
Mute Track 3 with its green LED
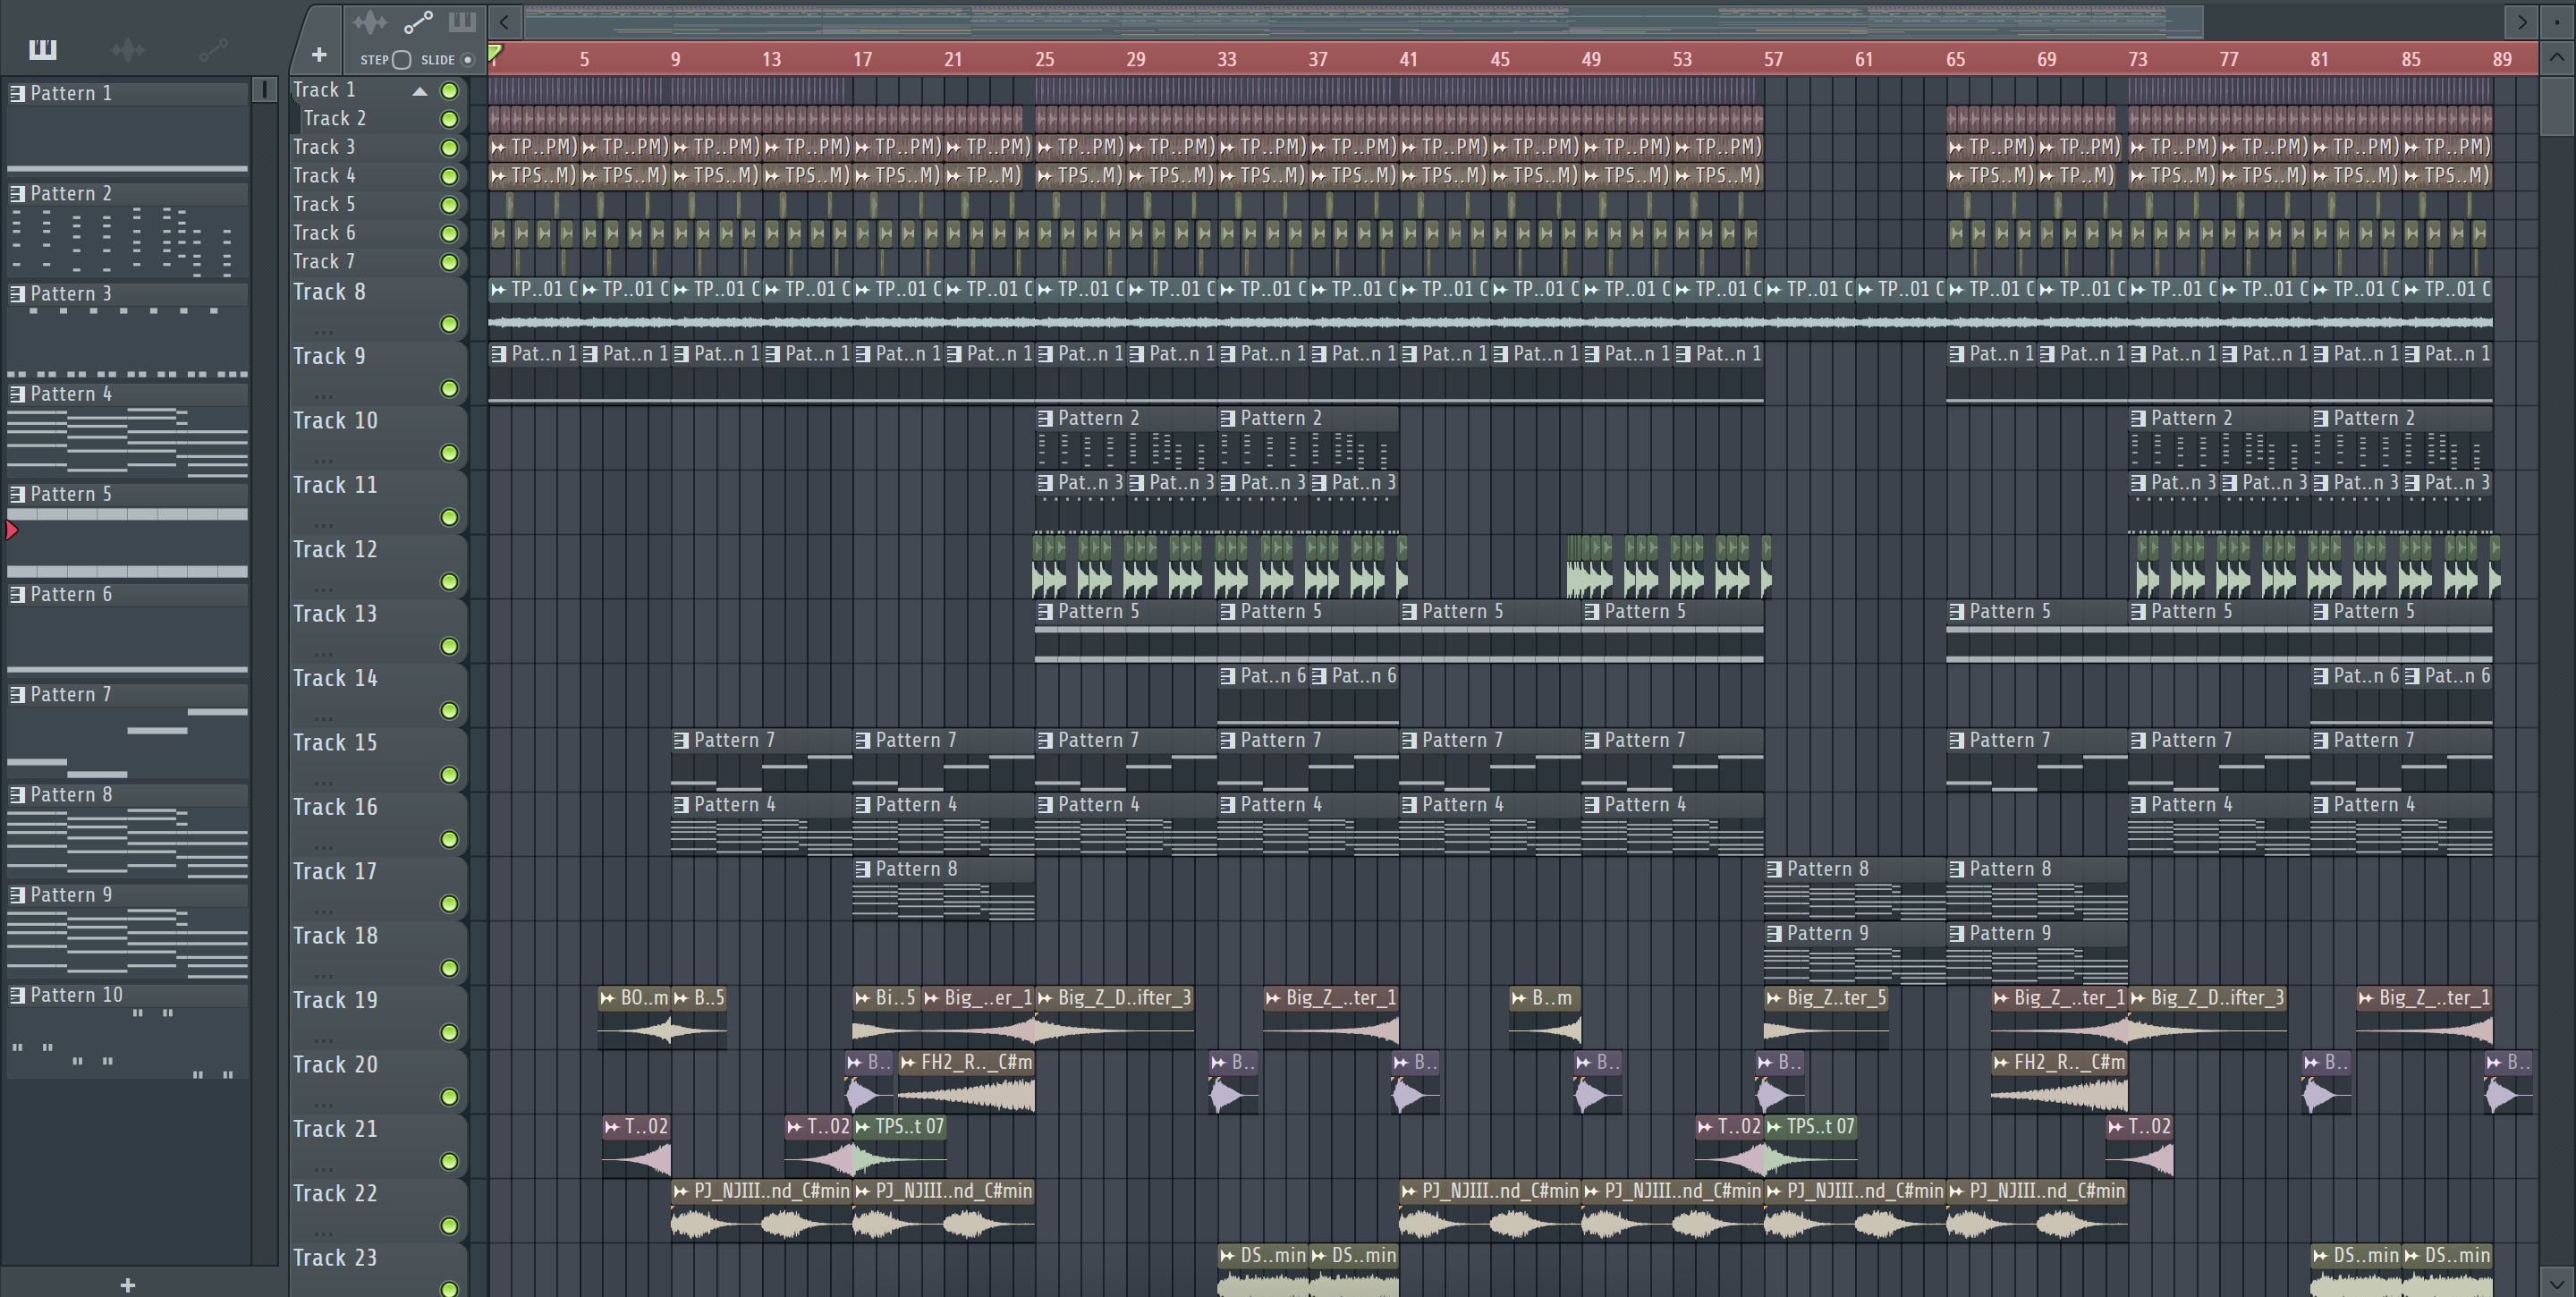tap(450, 148)
